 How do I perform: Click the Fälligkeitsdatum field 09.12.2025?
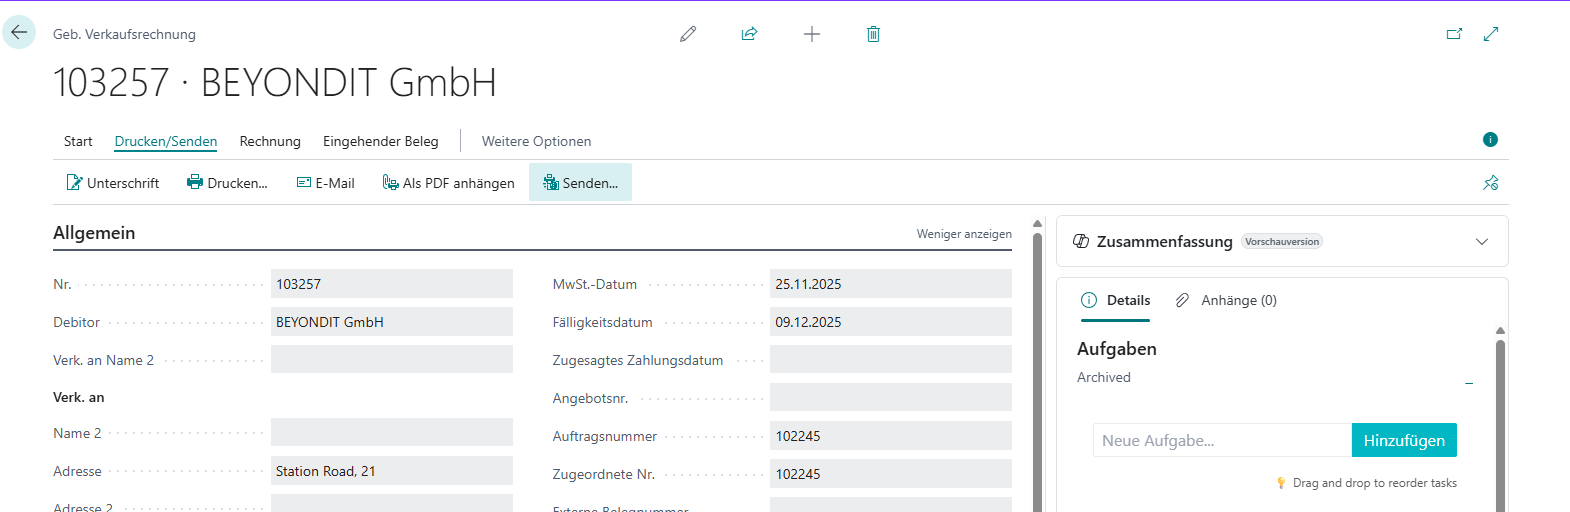(891, 322)
